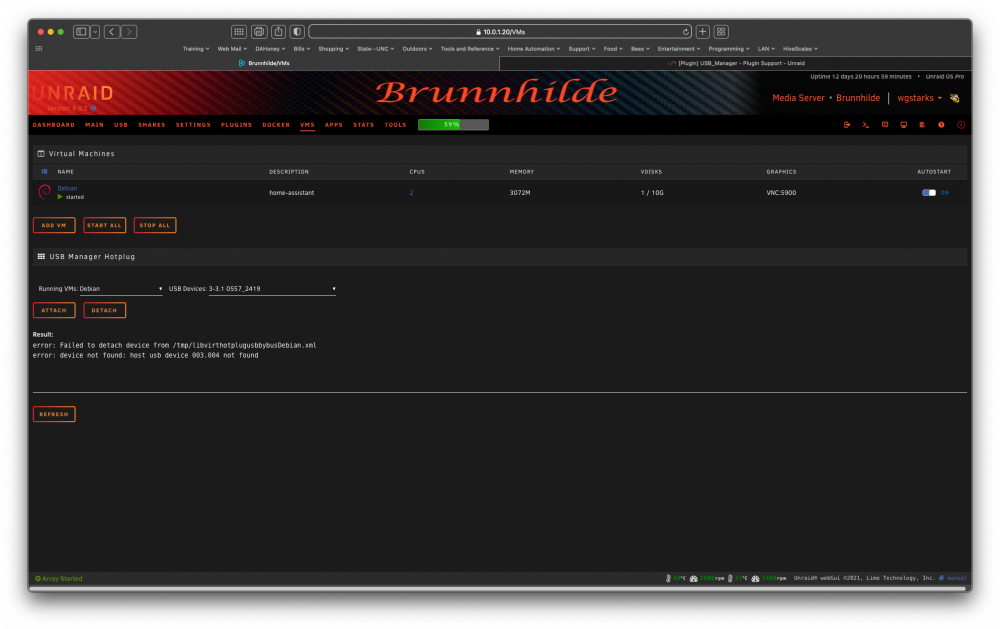
Task: Click the Safari print toolbar icon
Action: pyautogui.click(x=259, y=31)
